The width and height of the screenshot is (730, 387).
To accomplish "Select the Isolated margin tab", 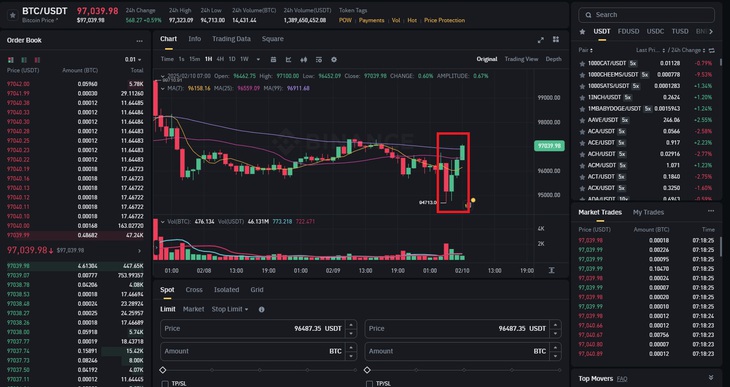I will click(226, 290).
